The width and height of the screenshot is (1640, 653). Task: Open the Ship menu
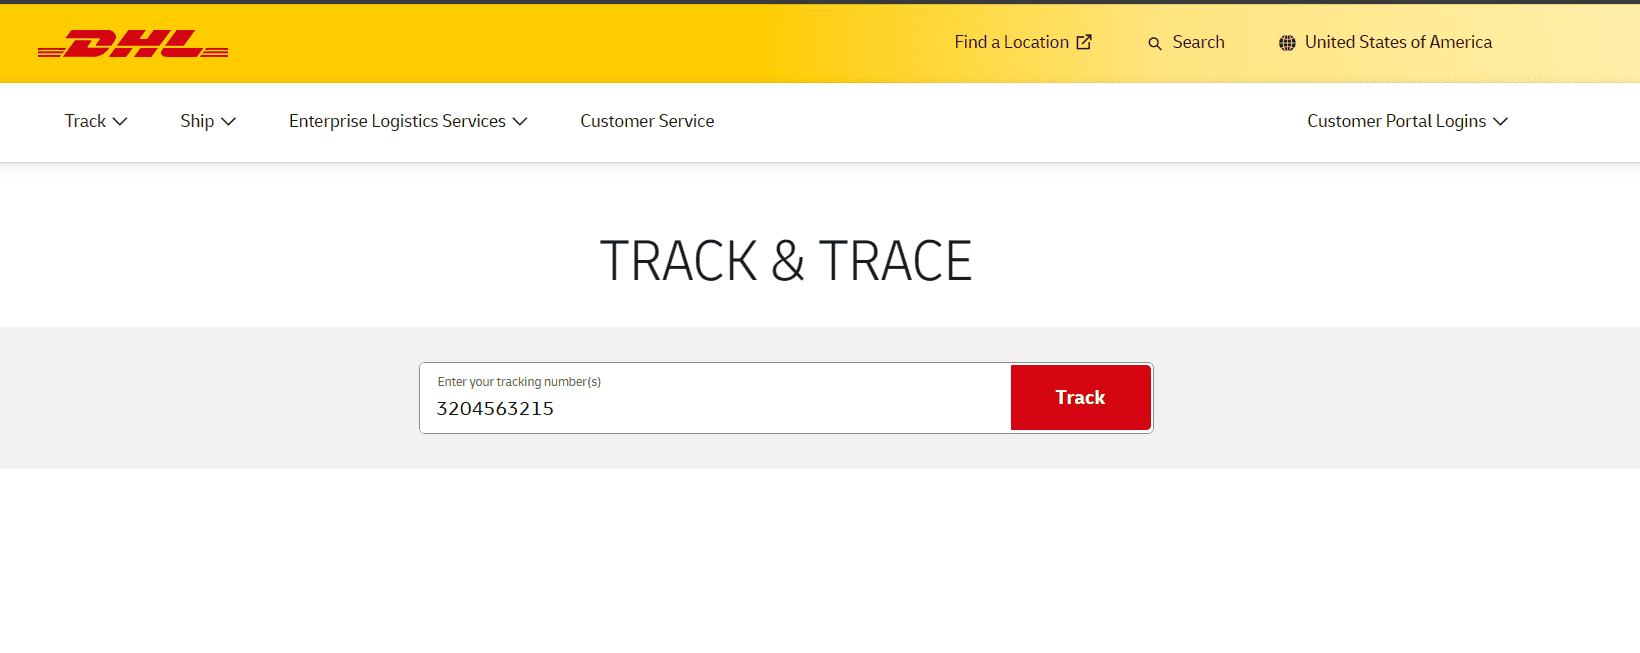[x=208, y=121]
